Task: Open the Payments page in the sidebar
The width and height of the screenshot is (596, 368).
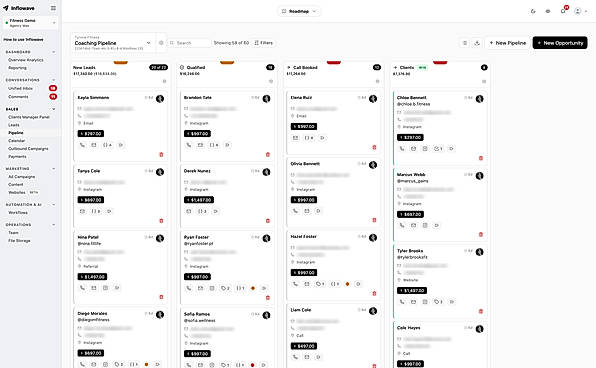Action: coord(17,157)
